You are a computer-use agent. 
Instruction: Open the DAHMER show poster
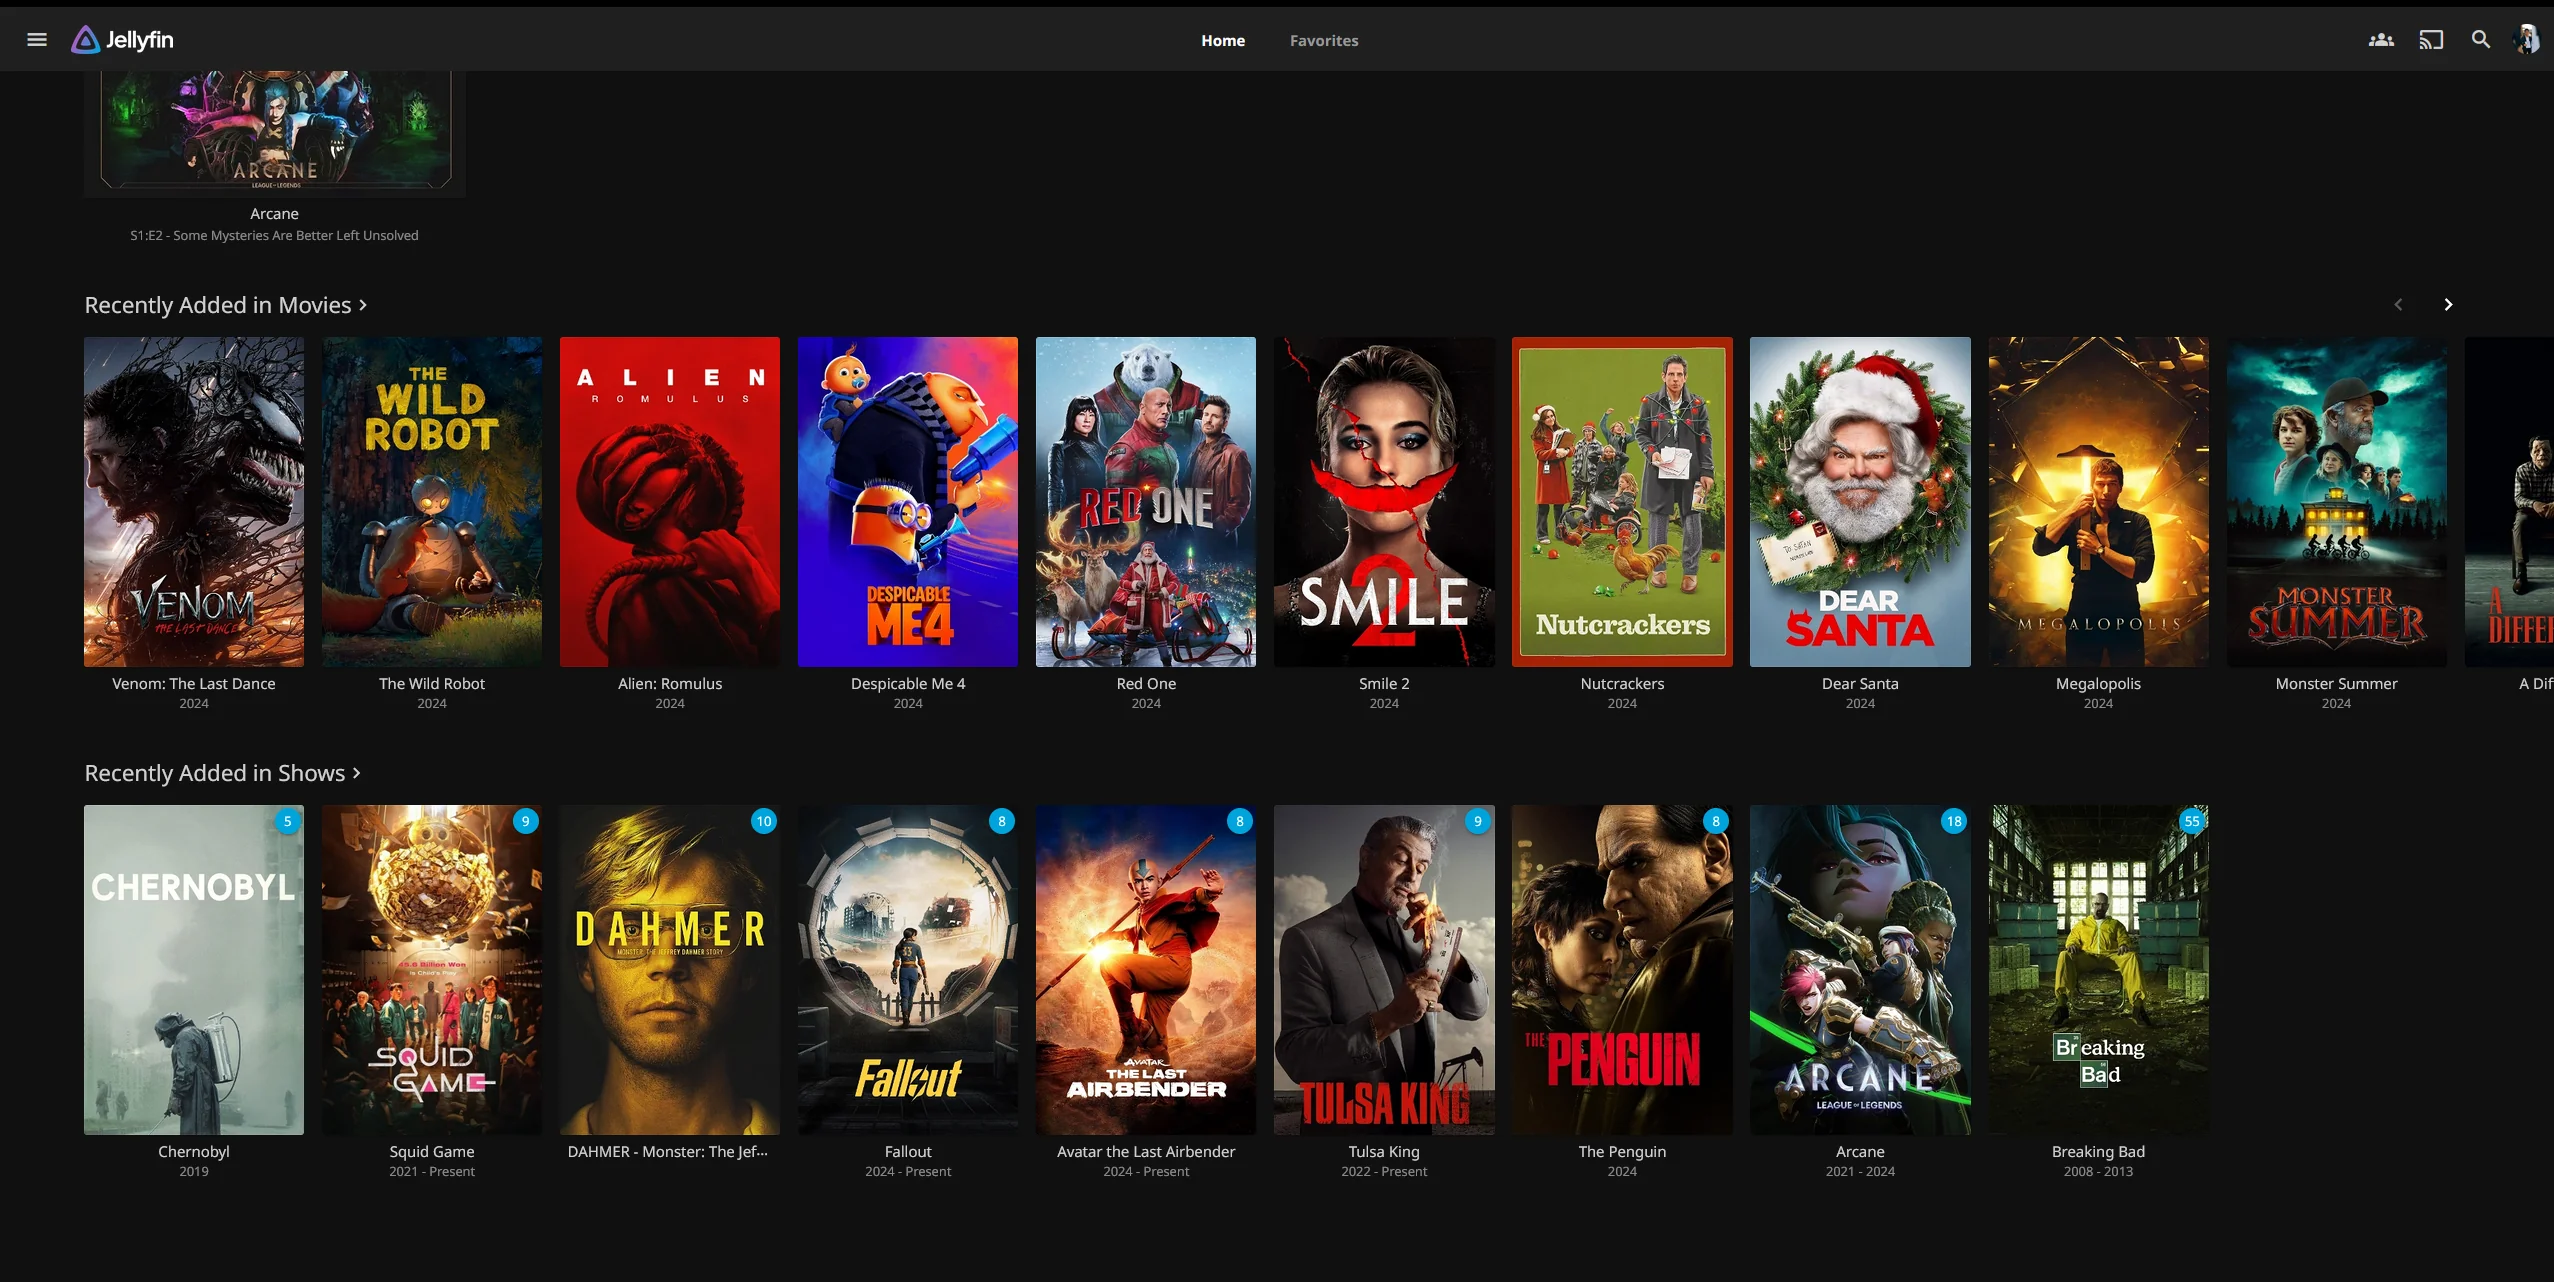point(670,970)
